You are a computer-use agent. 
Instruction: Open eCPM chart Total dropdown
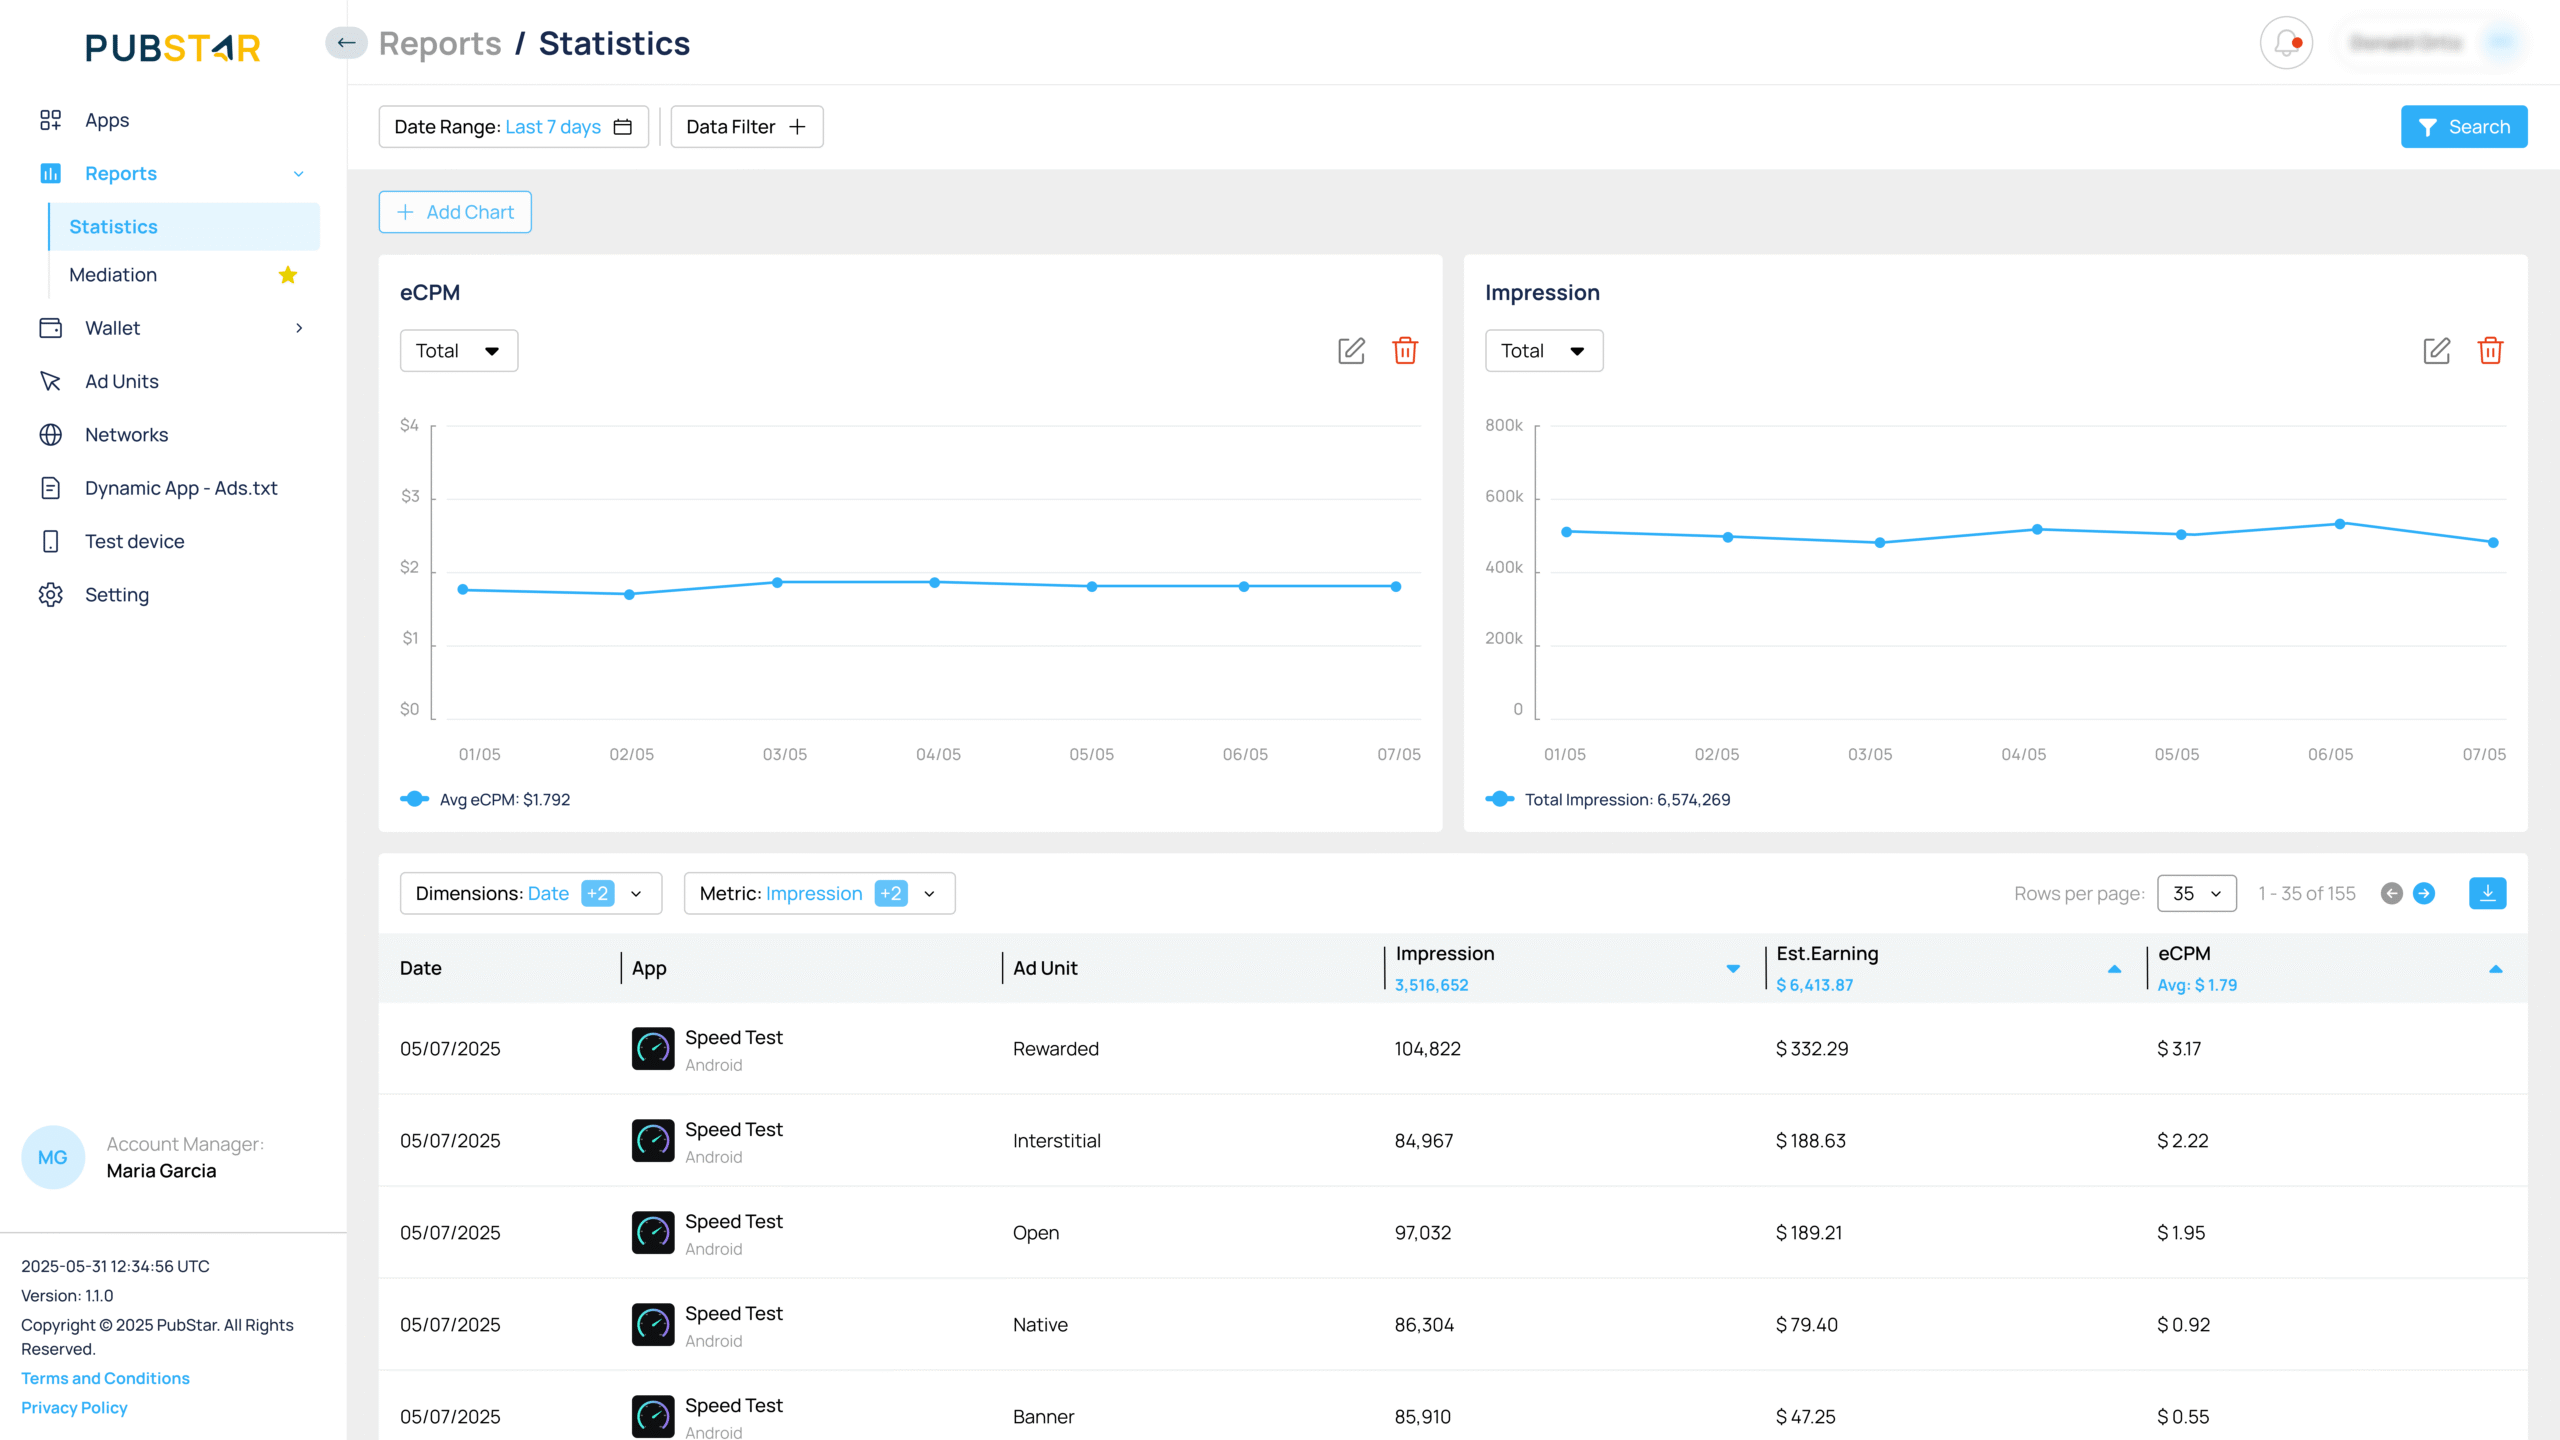click(458, 351)
